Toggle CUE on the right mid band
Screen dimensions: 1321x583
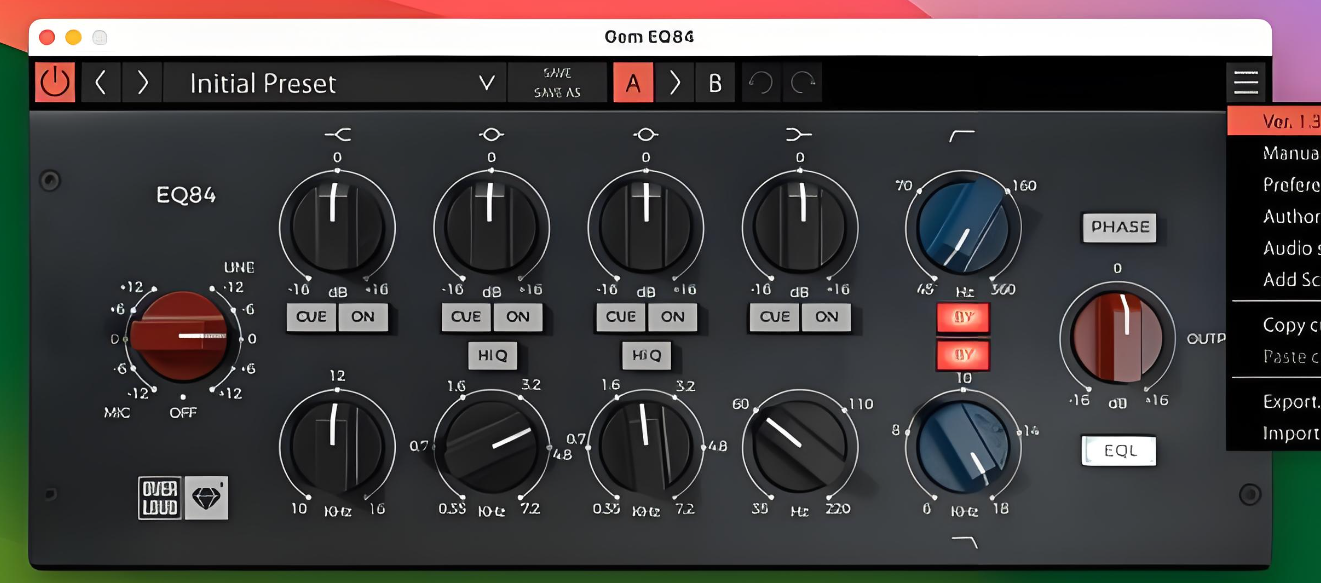621,317
